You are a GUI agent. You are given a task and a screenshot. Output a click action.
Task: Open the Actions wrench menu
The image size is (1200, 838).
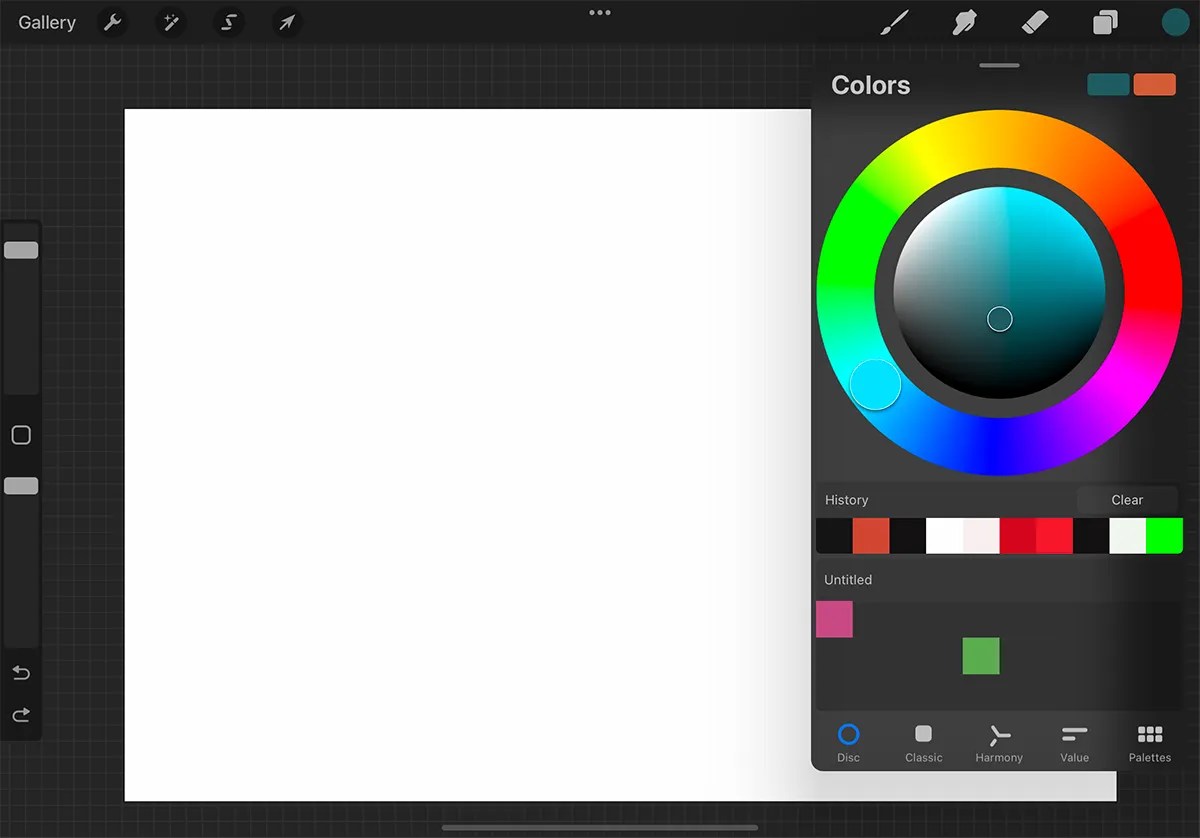point(112,22)
